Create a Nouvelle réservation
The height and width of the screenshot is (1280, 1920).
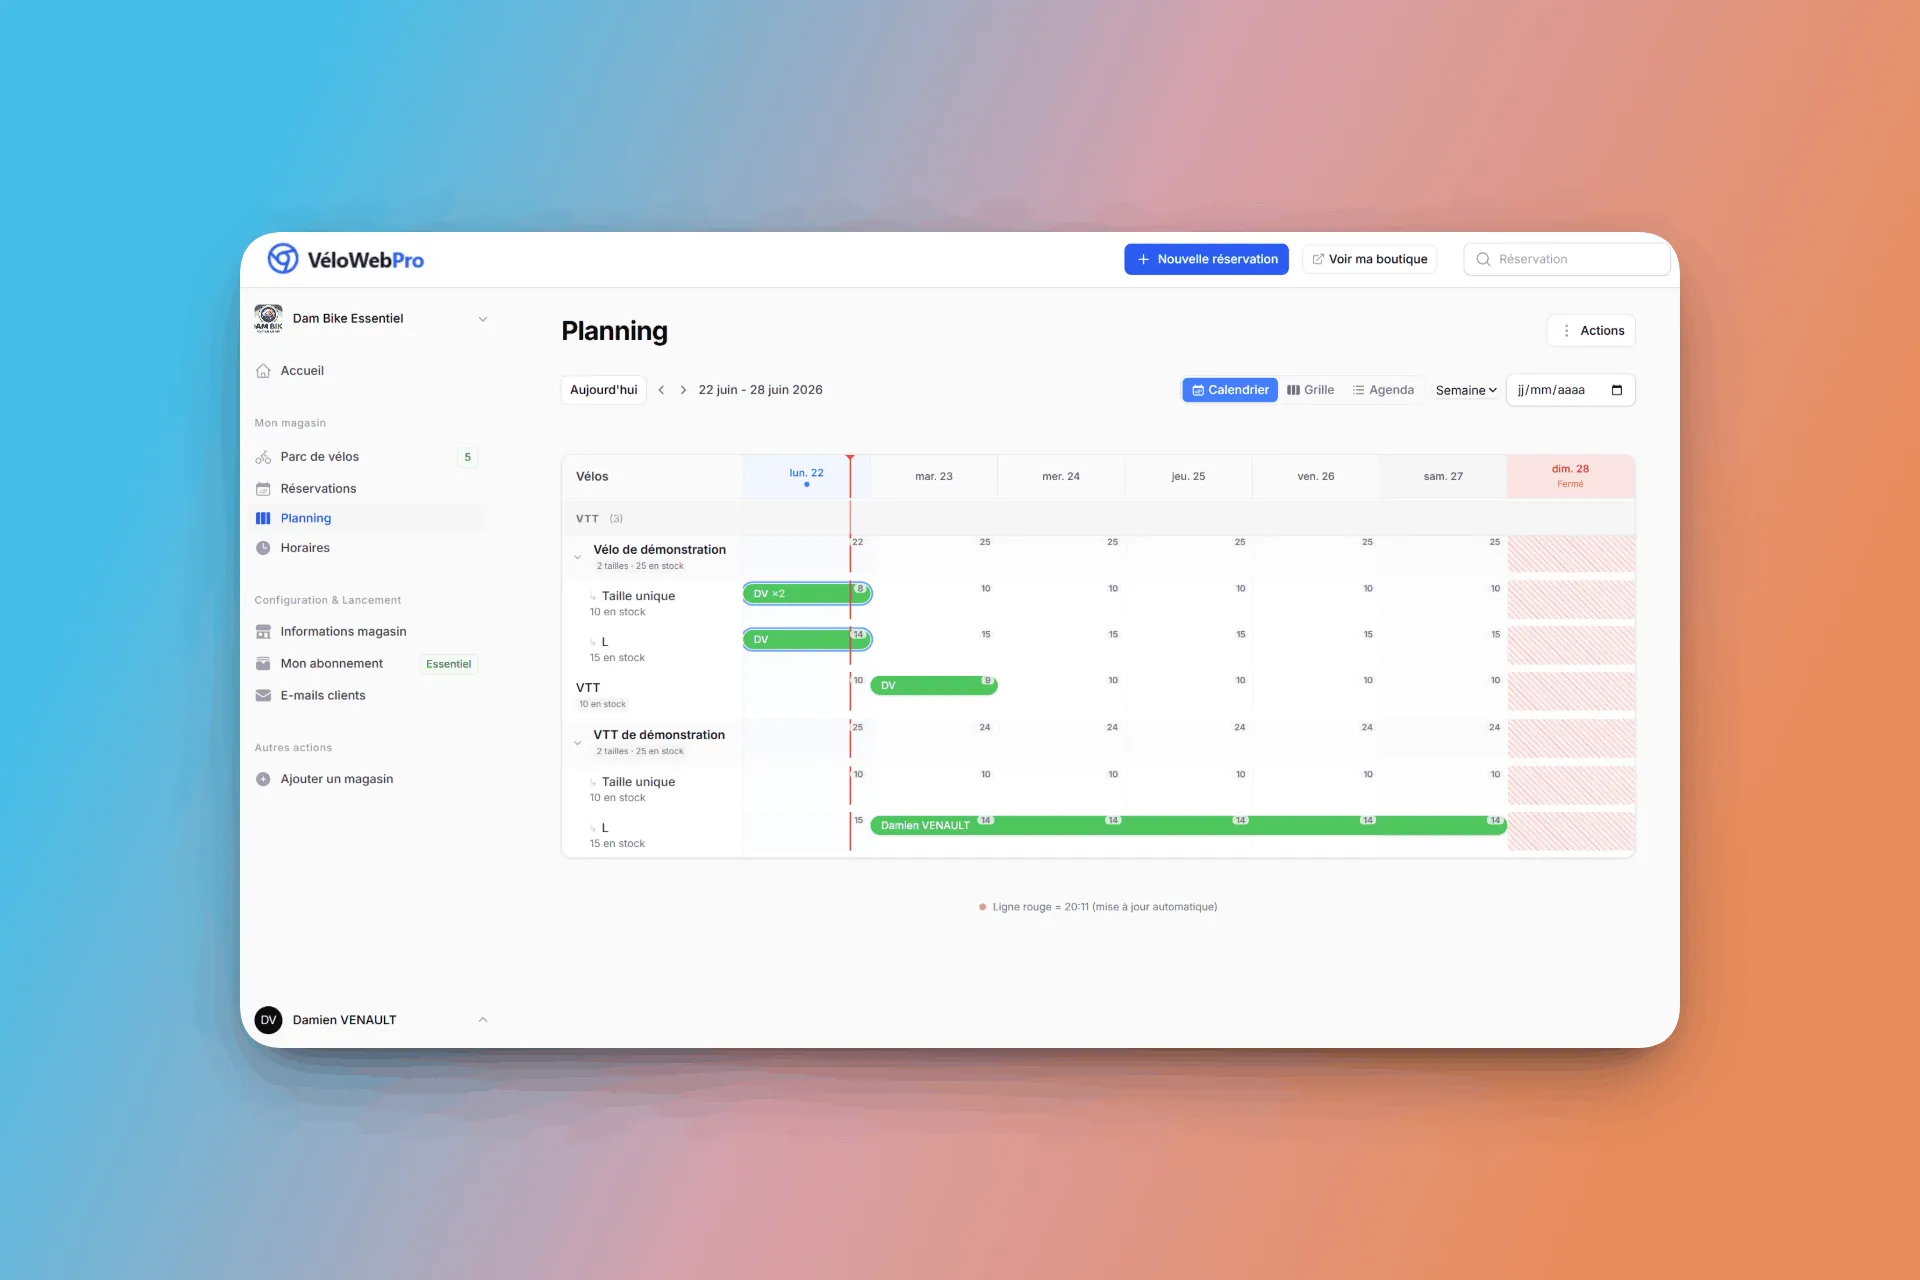point(1206,259)
